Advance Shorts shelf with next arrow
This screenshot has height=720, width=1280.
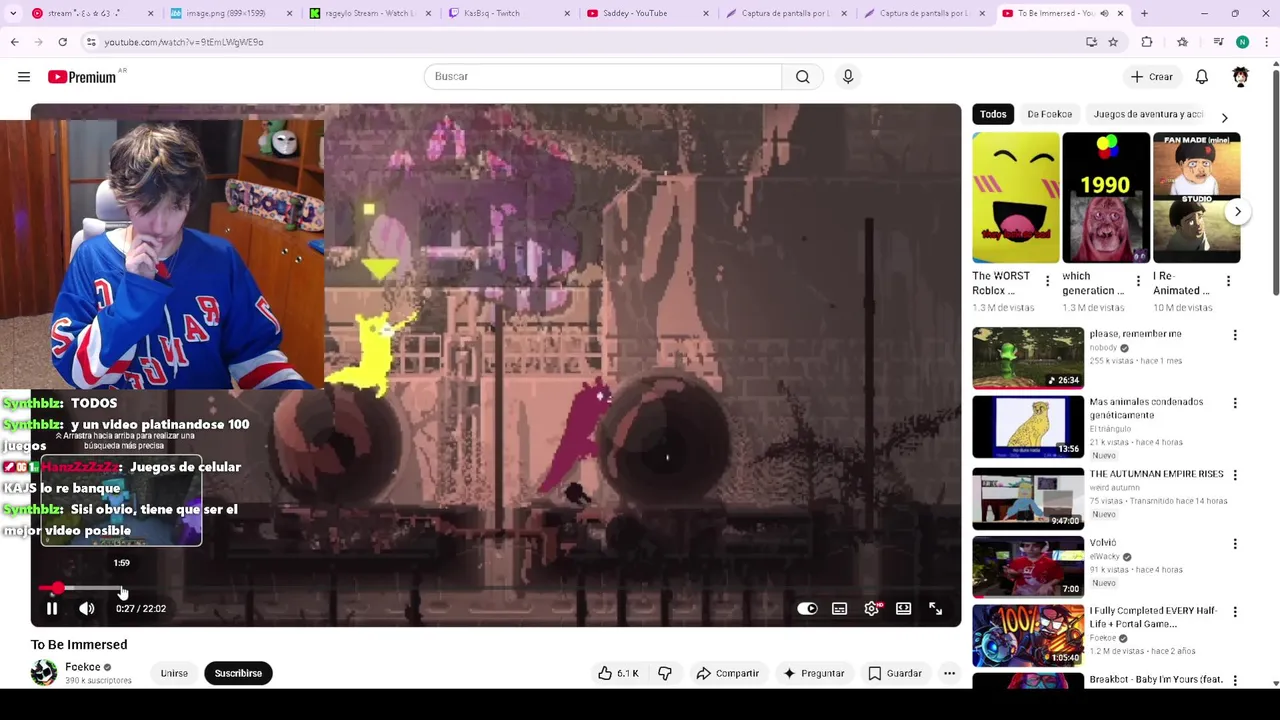[1237, 212]
